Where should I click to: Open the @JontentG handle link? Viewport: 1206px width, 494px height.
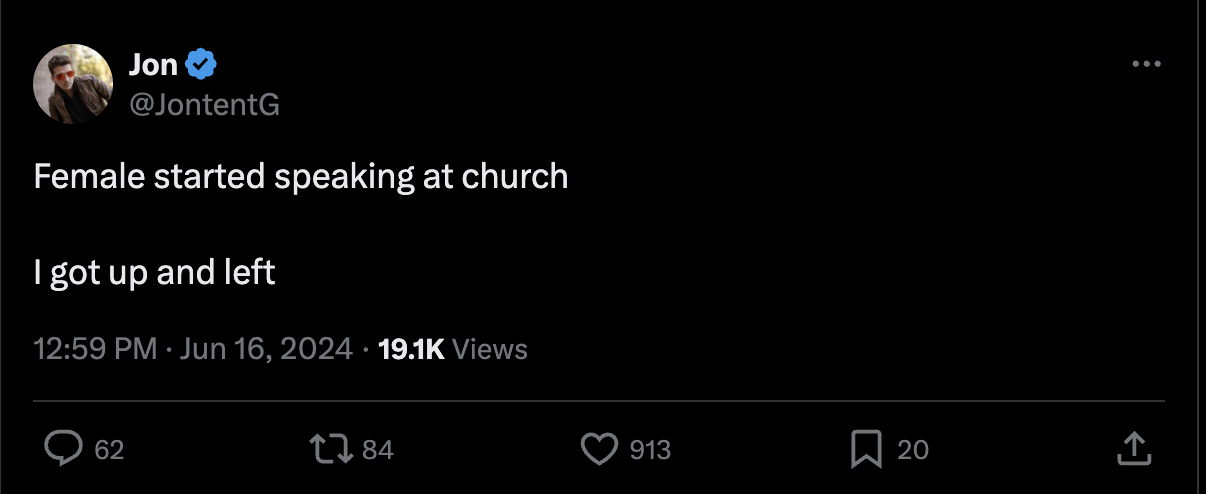coord(204,103)
